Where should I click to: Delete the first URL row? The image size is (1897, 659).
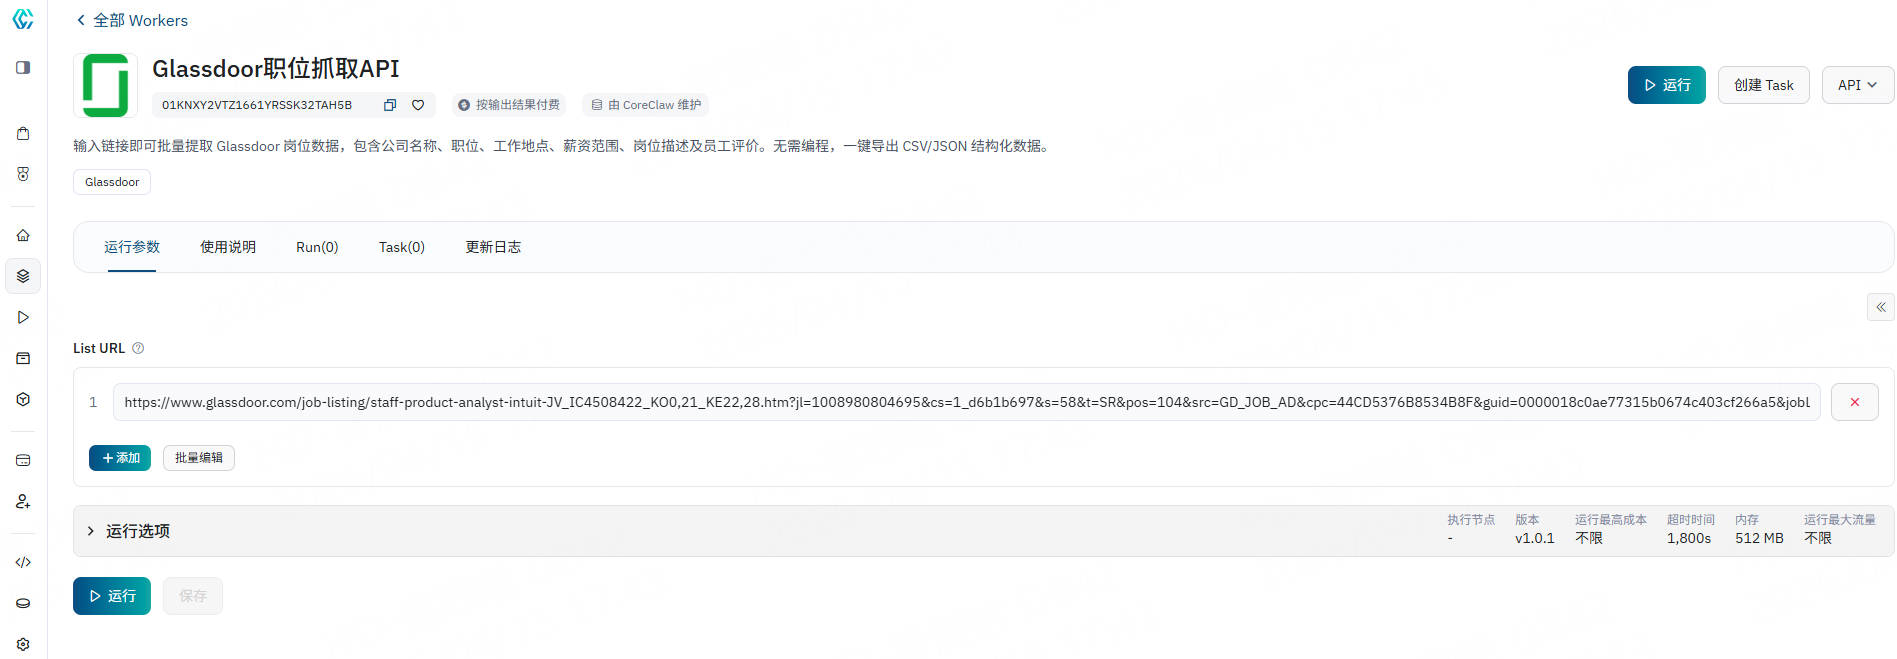point(1854,402)
